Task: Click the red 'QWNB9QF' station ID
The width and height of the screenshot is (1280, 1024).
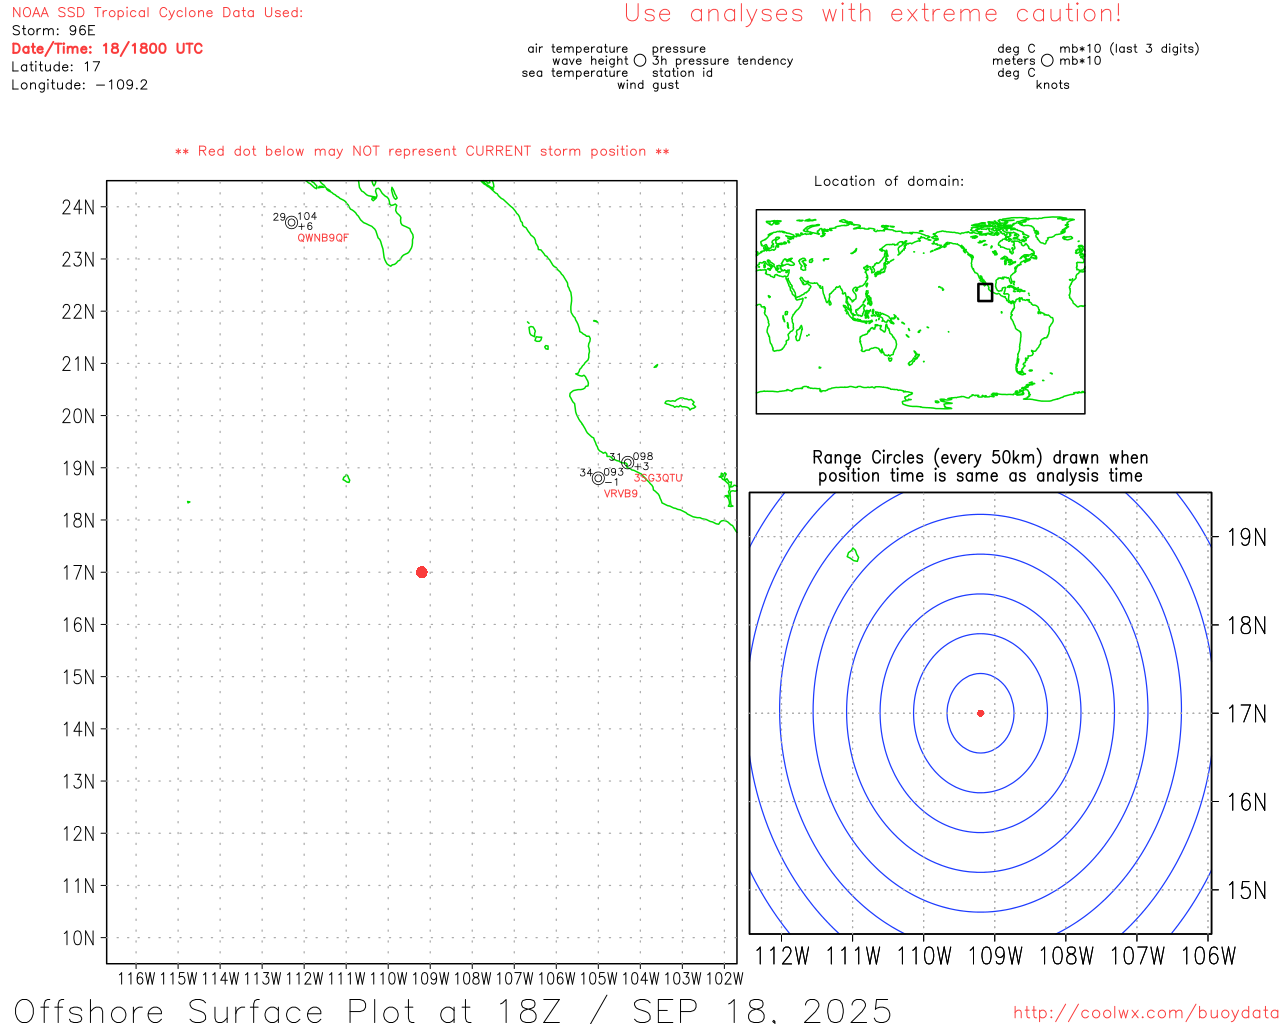Action: (x=323, y=238)
